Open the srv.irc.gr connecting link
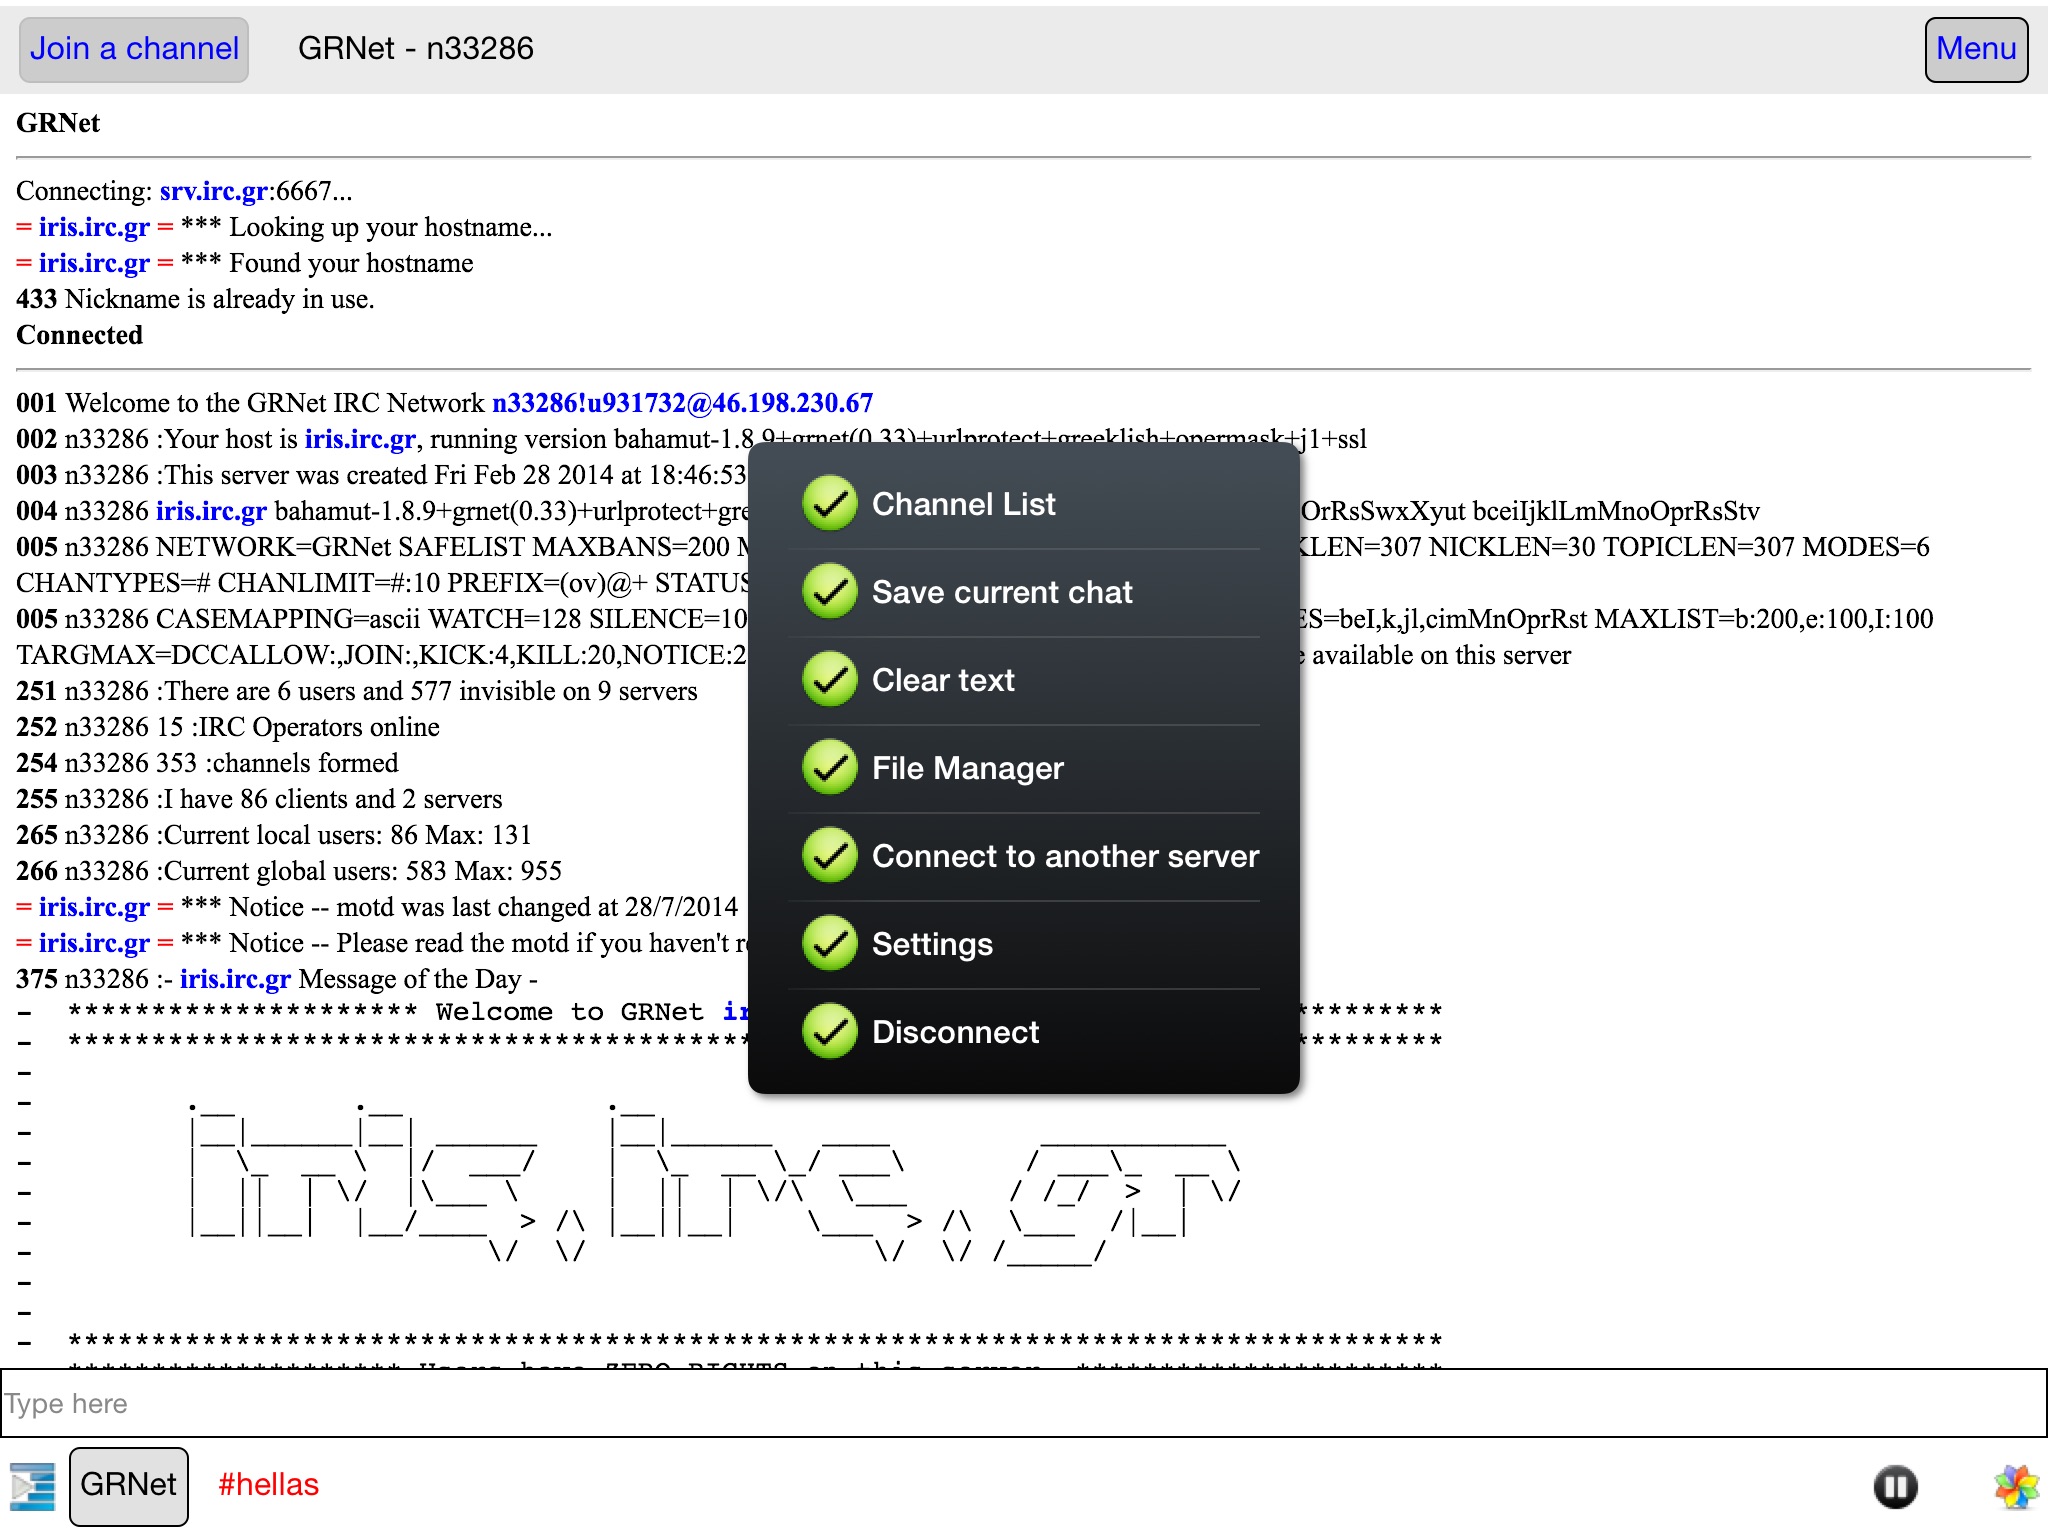2048x1536 pixels. click(x=213, y=191)
